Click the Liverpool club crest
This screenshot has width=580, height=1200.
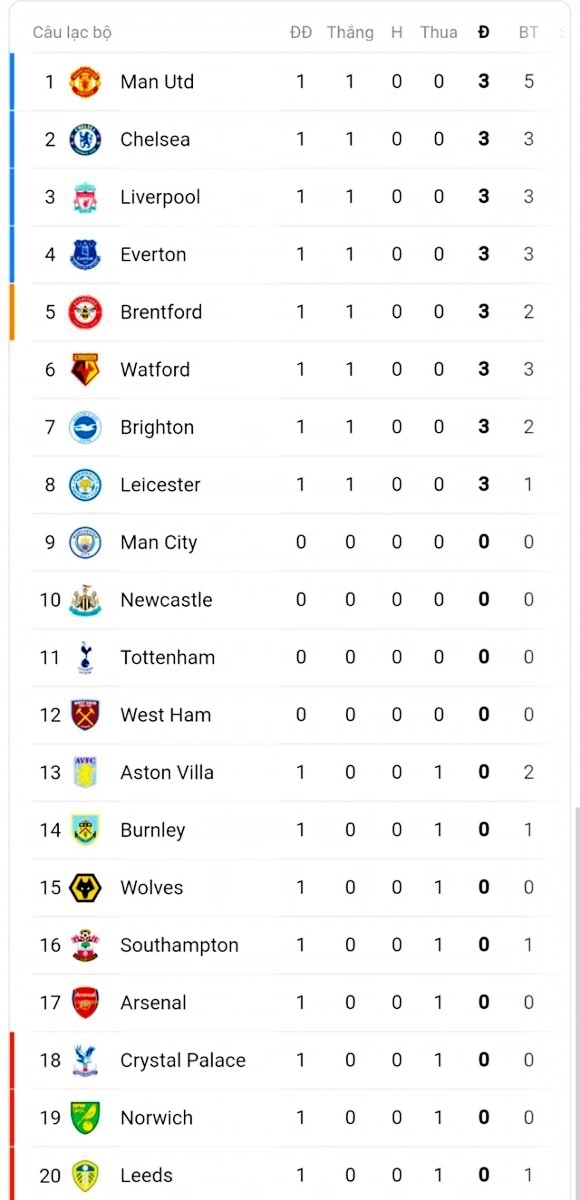point(85,197)
